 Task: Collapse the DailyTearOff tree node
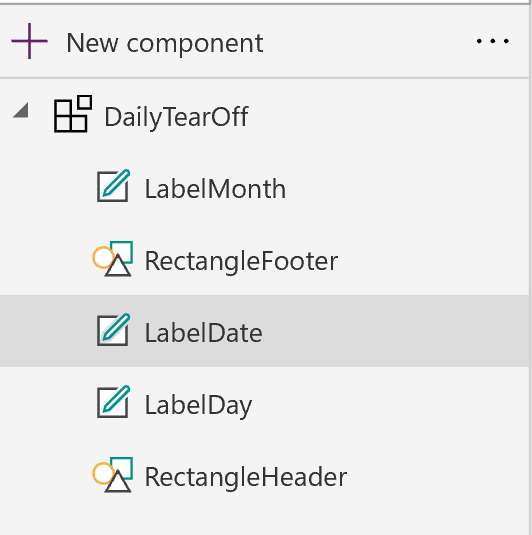[x=20, y=111]
